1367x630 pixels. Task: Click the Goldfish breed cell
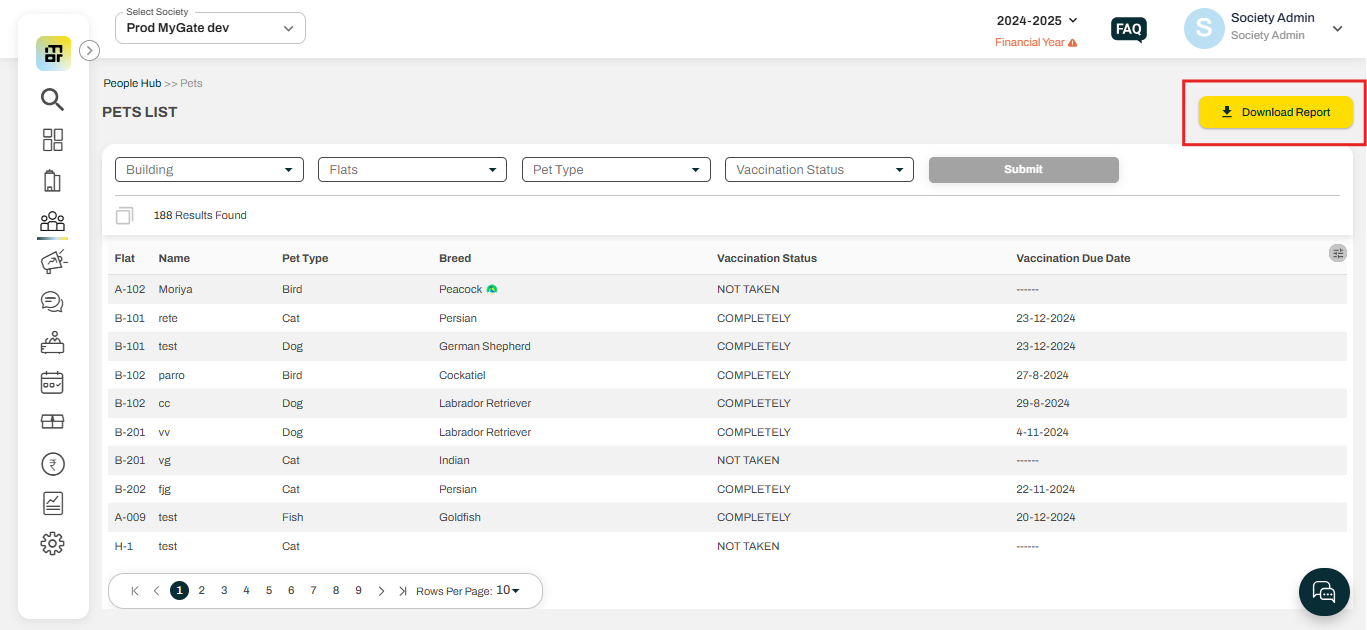pyautogui.click(x=460, y=517)
